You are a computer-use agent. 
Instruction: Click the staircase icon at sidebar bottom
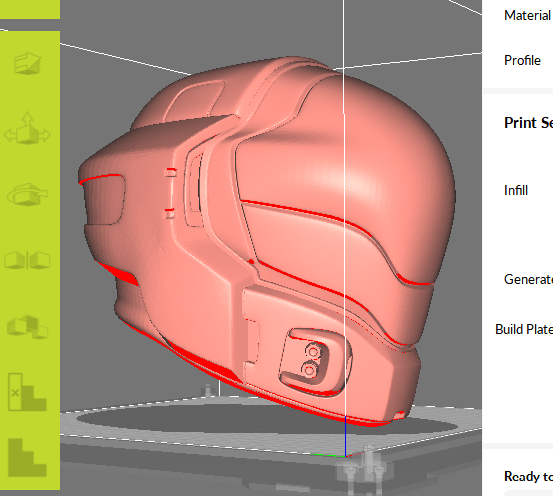pos(27,458)
